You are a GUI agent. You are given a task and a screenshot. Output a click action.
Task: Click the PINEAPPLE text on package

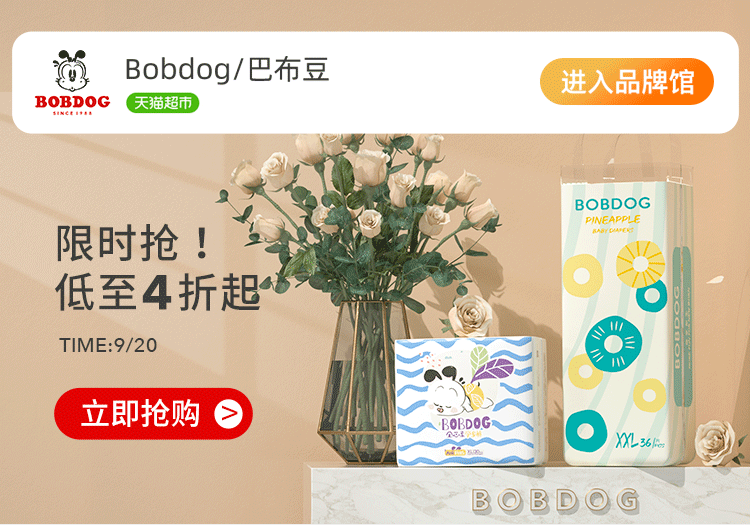(613, 220)
